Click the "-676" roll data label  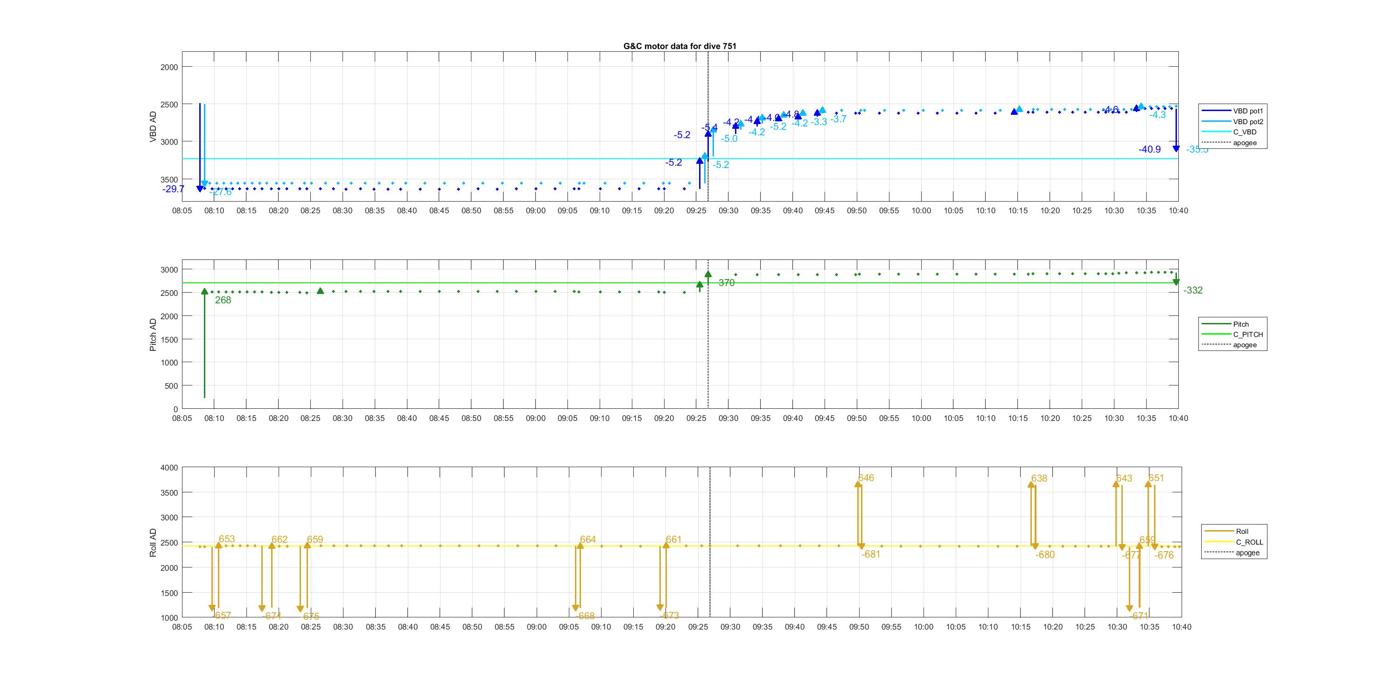pyautogui.click(x=1164, y=555)
